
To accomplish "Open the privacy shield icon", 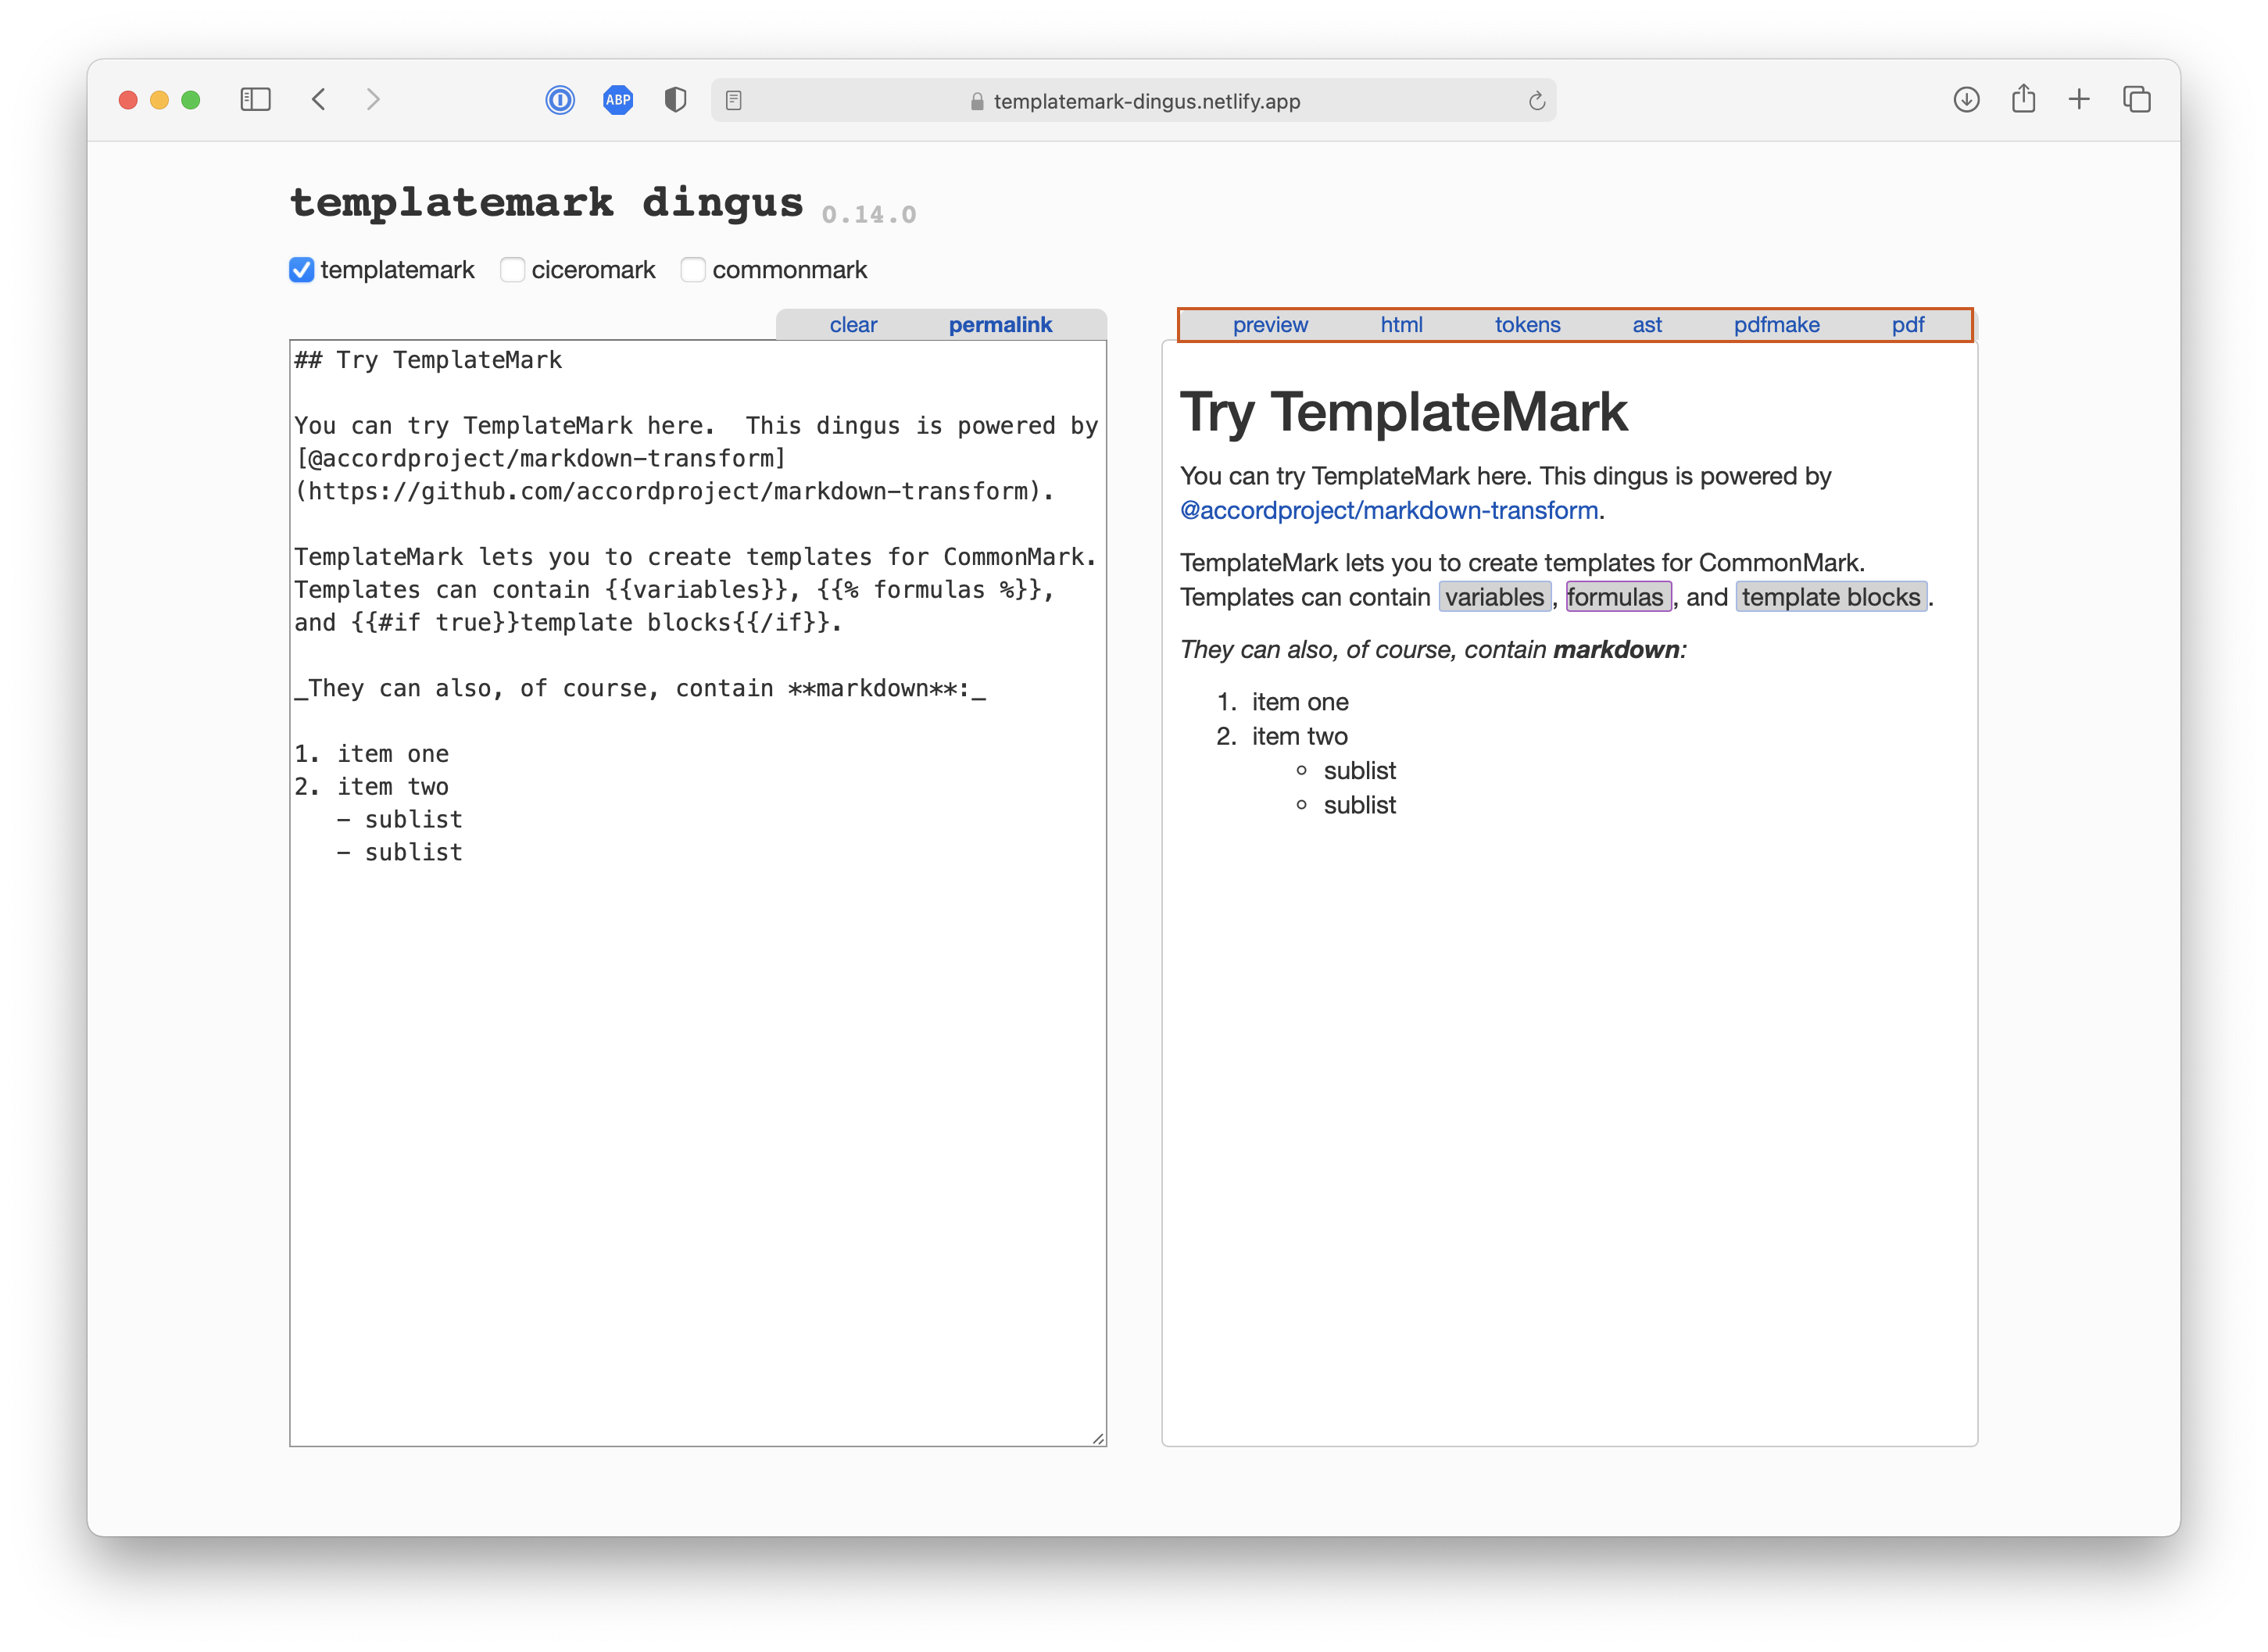I will [676, 100].
